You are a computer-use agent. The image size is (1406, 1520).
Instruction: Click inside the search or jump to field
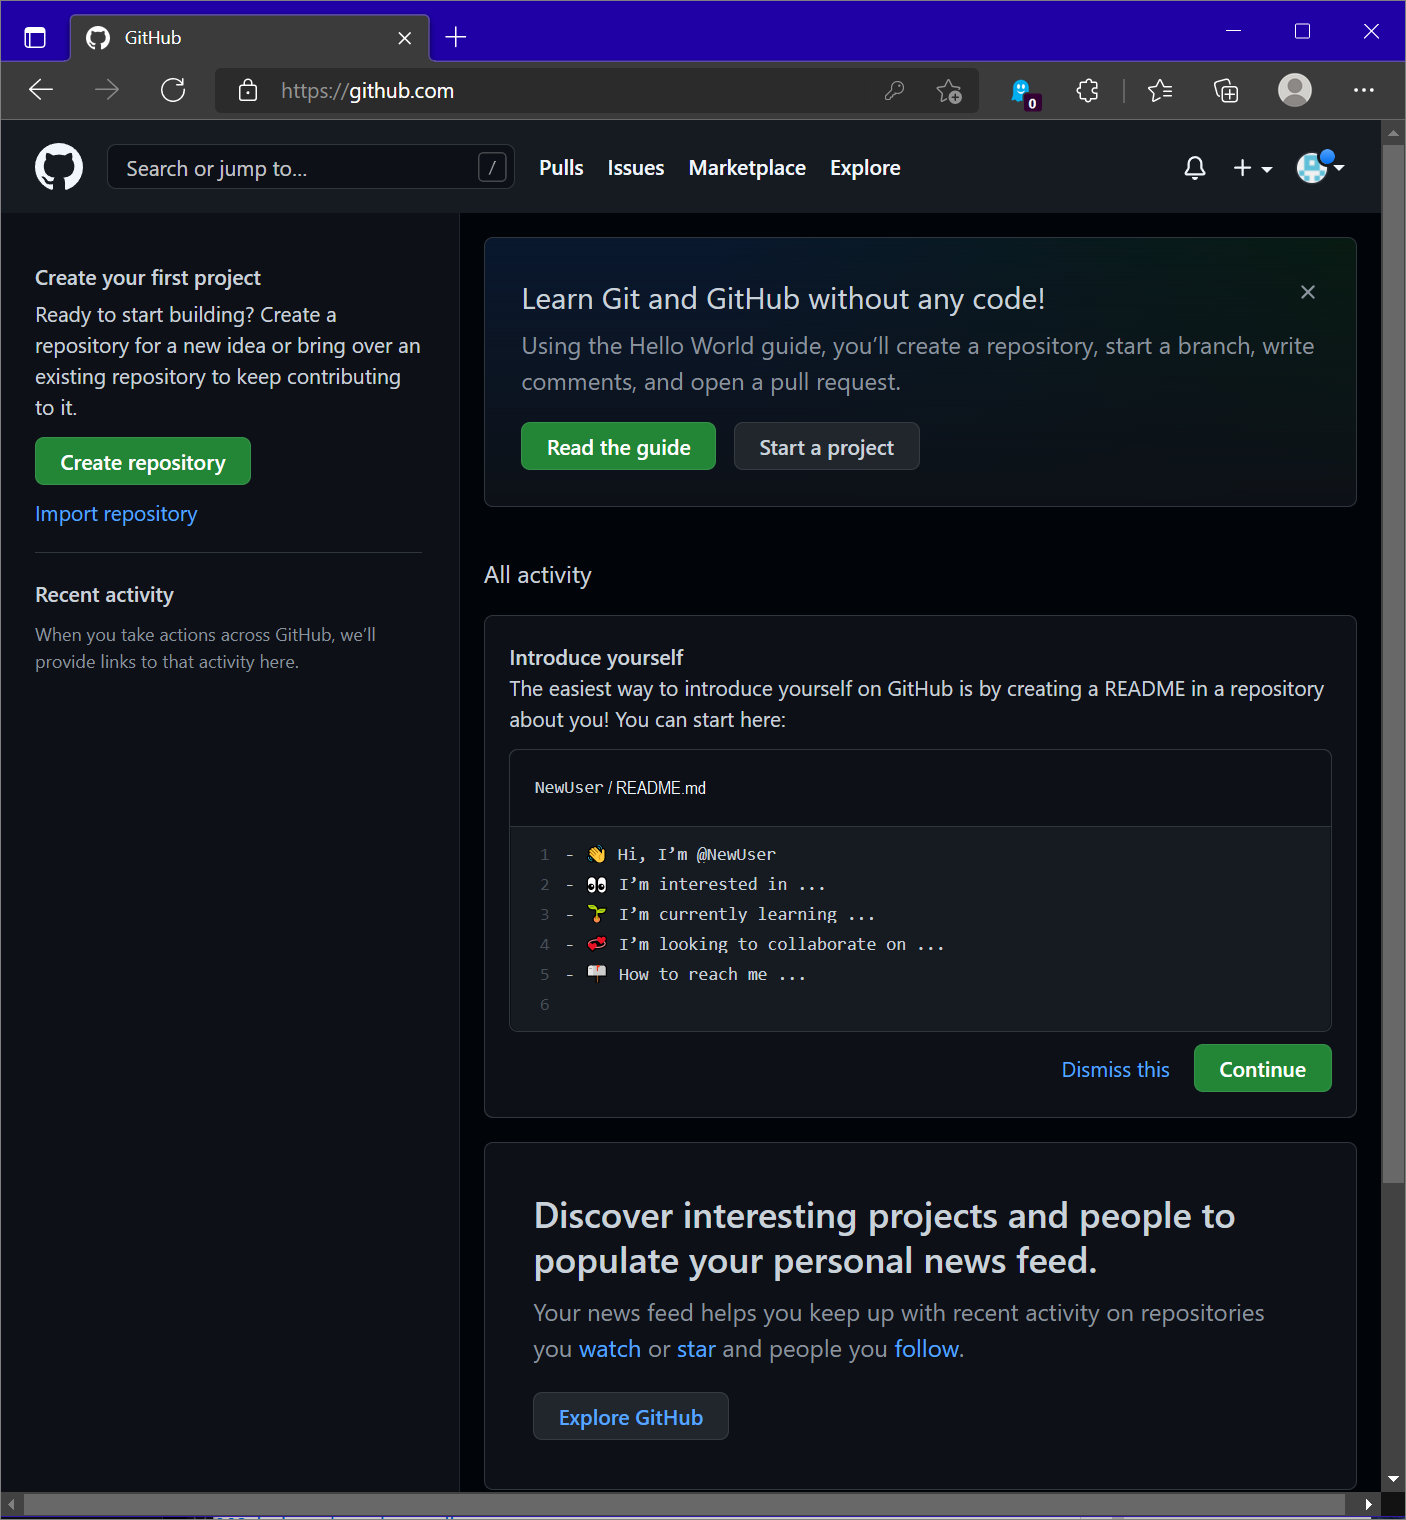point(300,167)
